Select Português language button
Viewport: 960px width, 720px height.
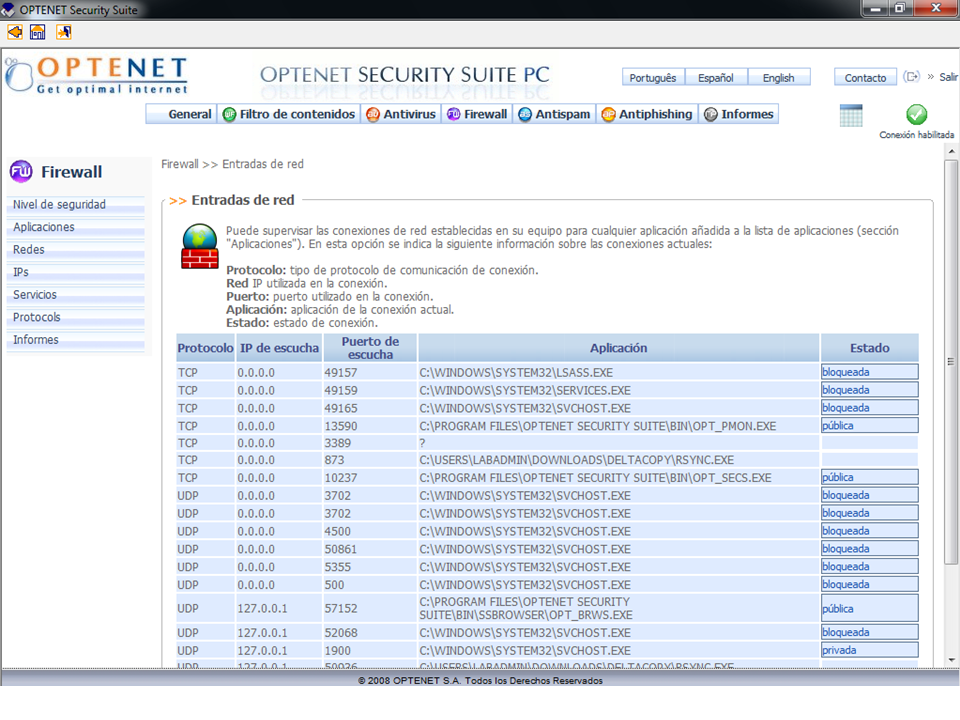pyautogui.click(x=653, y=78)
